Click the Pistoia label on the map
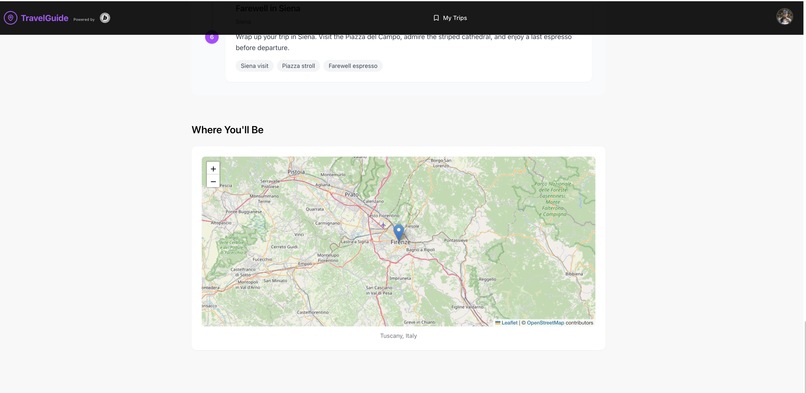806x393 pixels. 297,172
